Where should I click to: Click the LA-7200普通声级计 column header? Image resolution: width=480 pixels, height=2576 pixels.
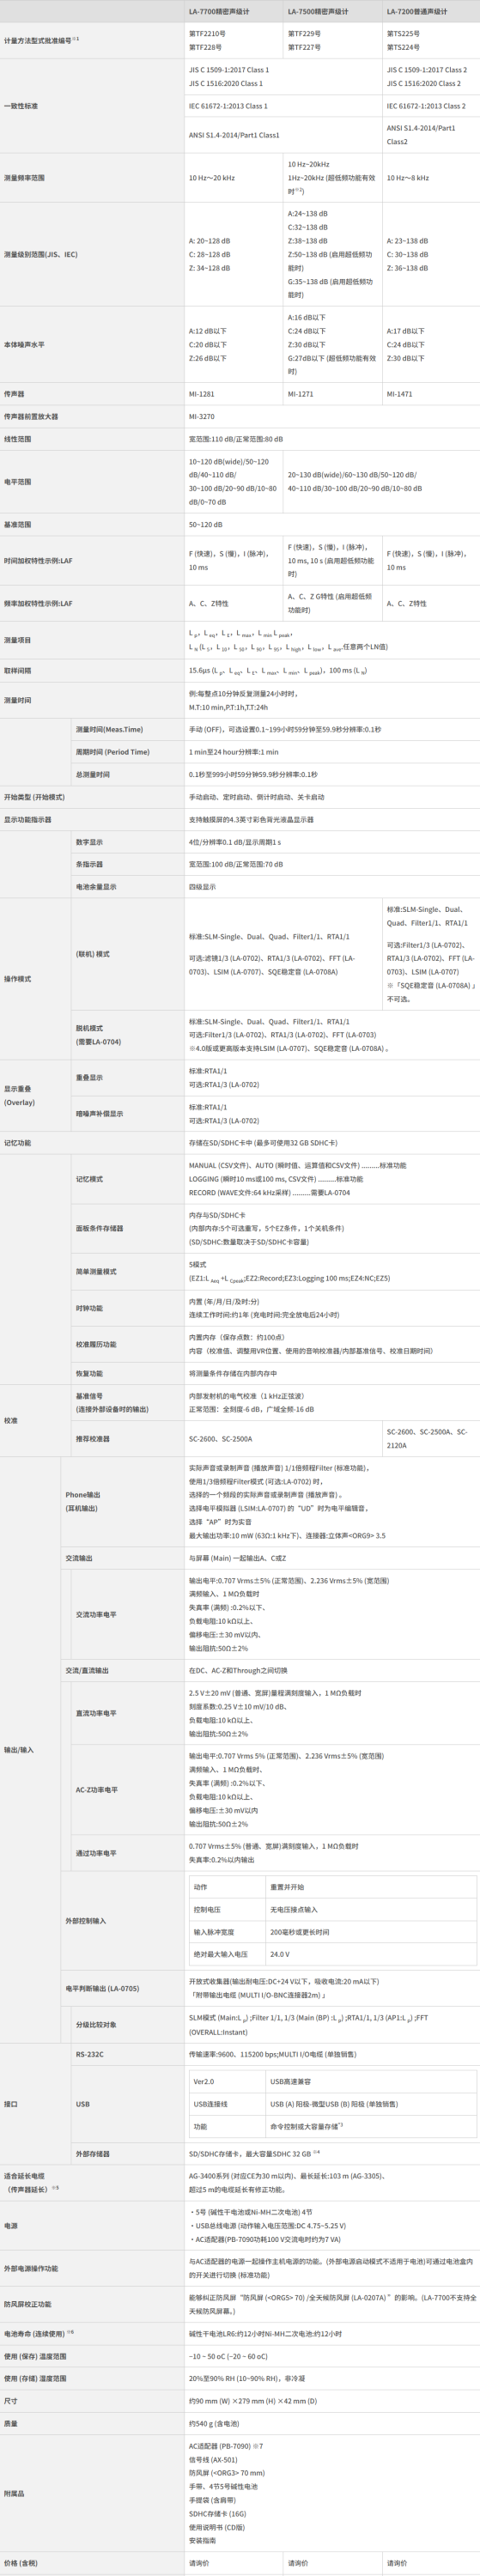pos(417,12)
